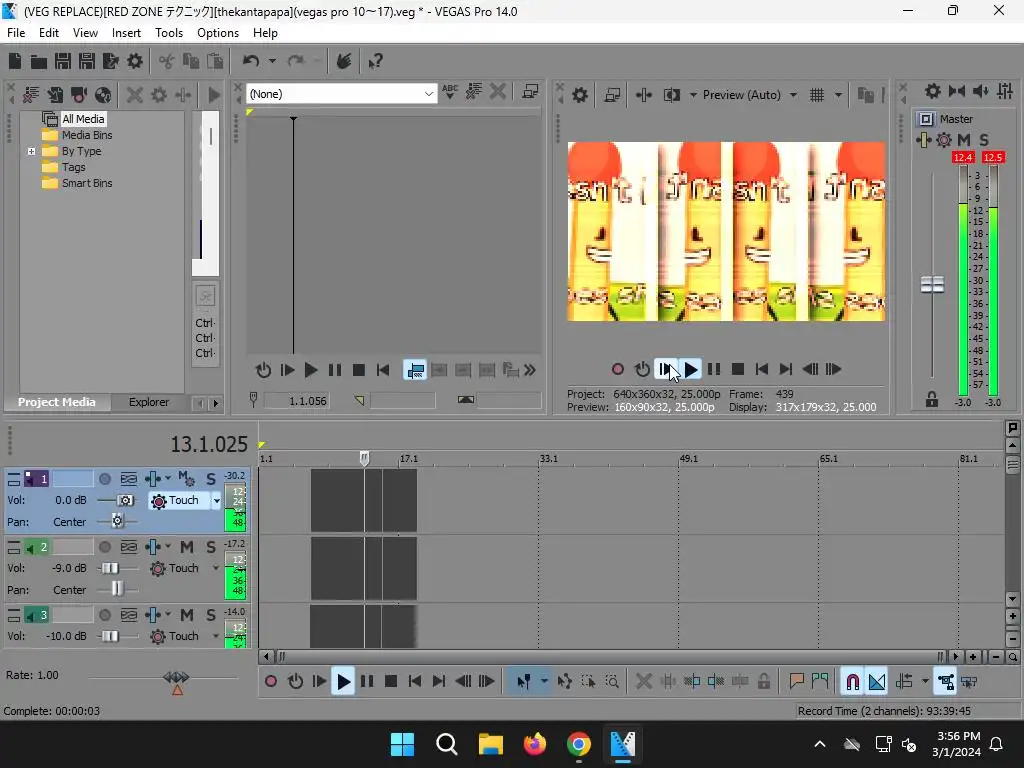Undo the last action
Image resolution: width=1024 pixels, height=768 pixels.
(251, 61)
